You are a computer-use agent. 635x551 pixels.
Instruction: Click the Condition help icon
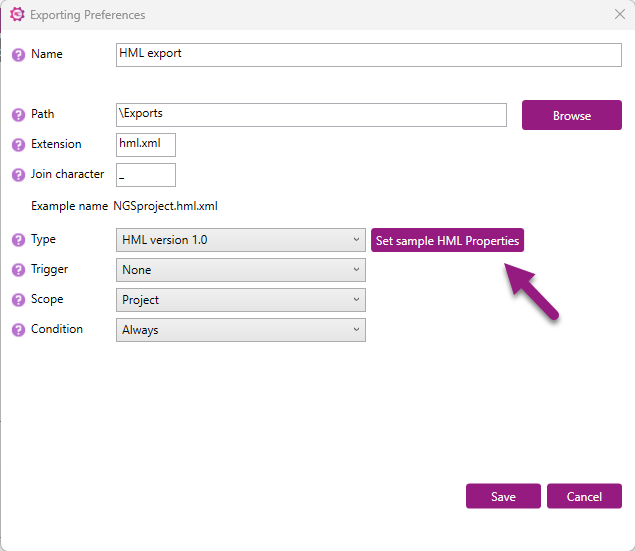[18, 330]
